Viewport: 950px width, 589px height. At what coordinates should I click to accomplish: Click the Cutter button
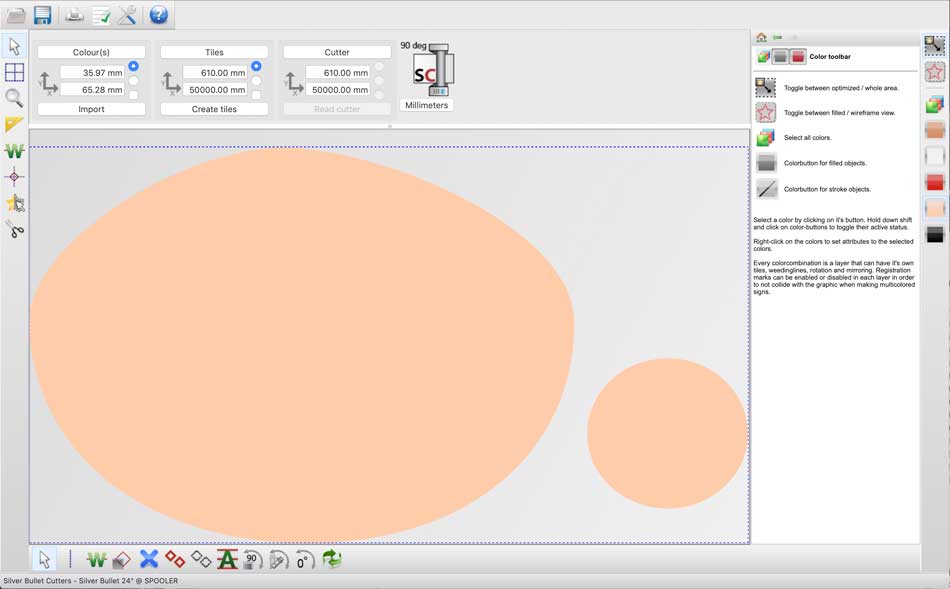click(337, 52)
